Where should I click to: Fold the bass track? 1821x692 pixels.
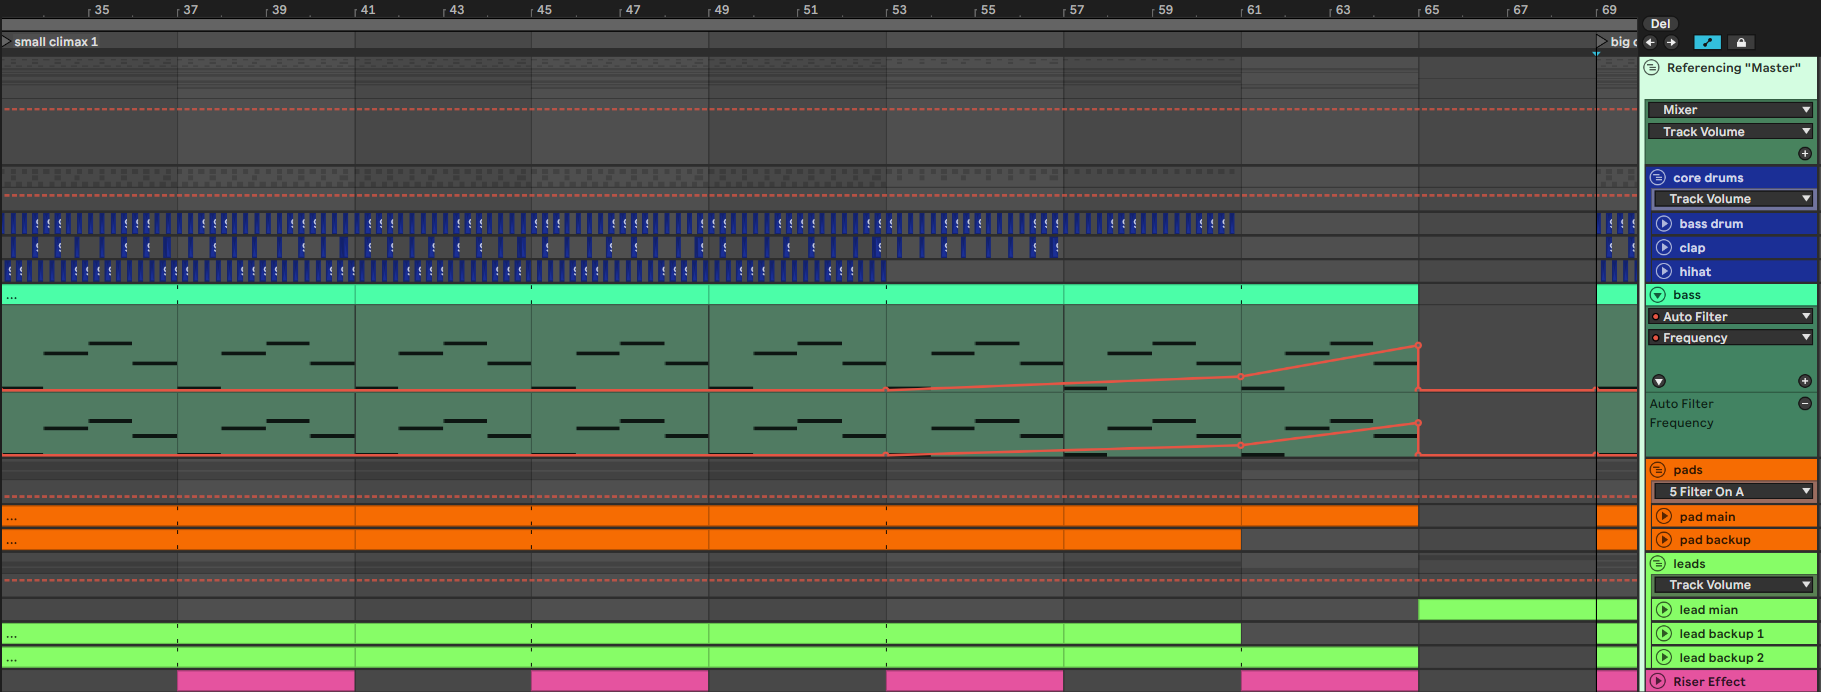click(1658, 295)
